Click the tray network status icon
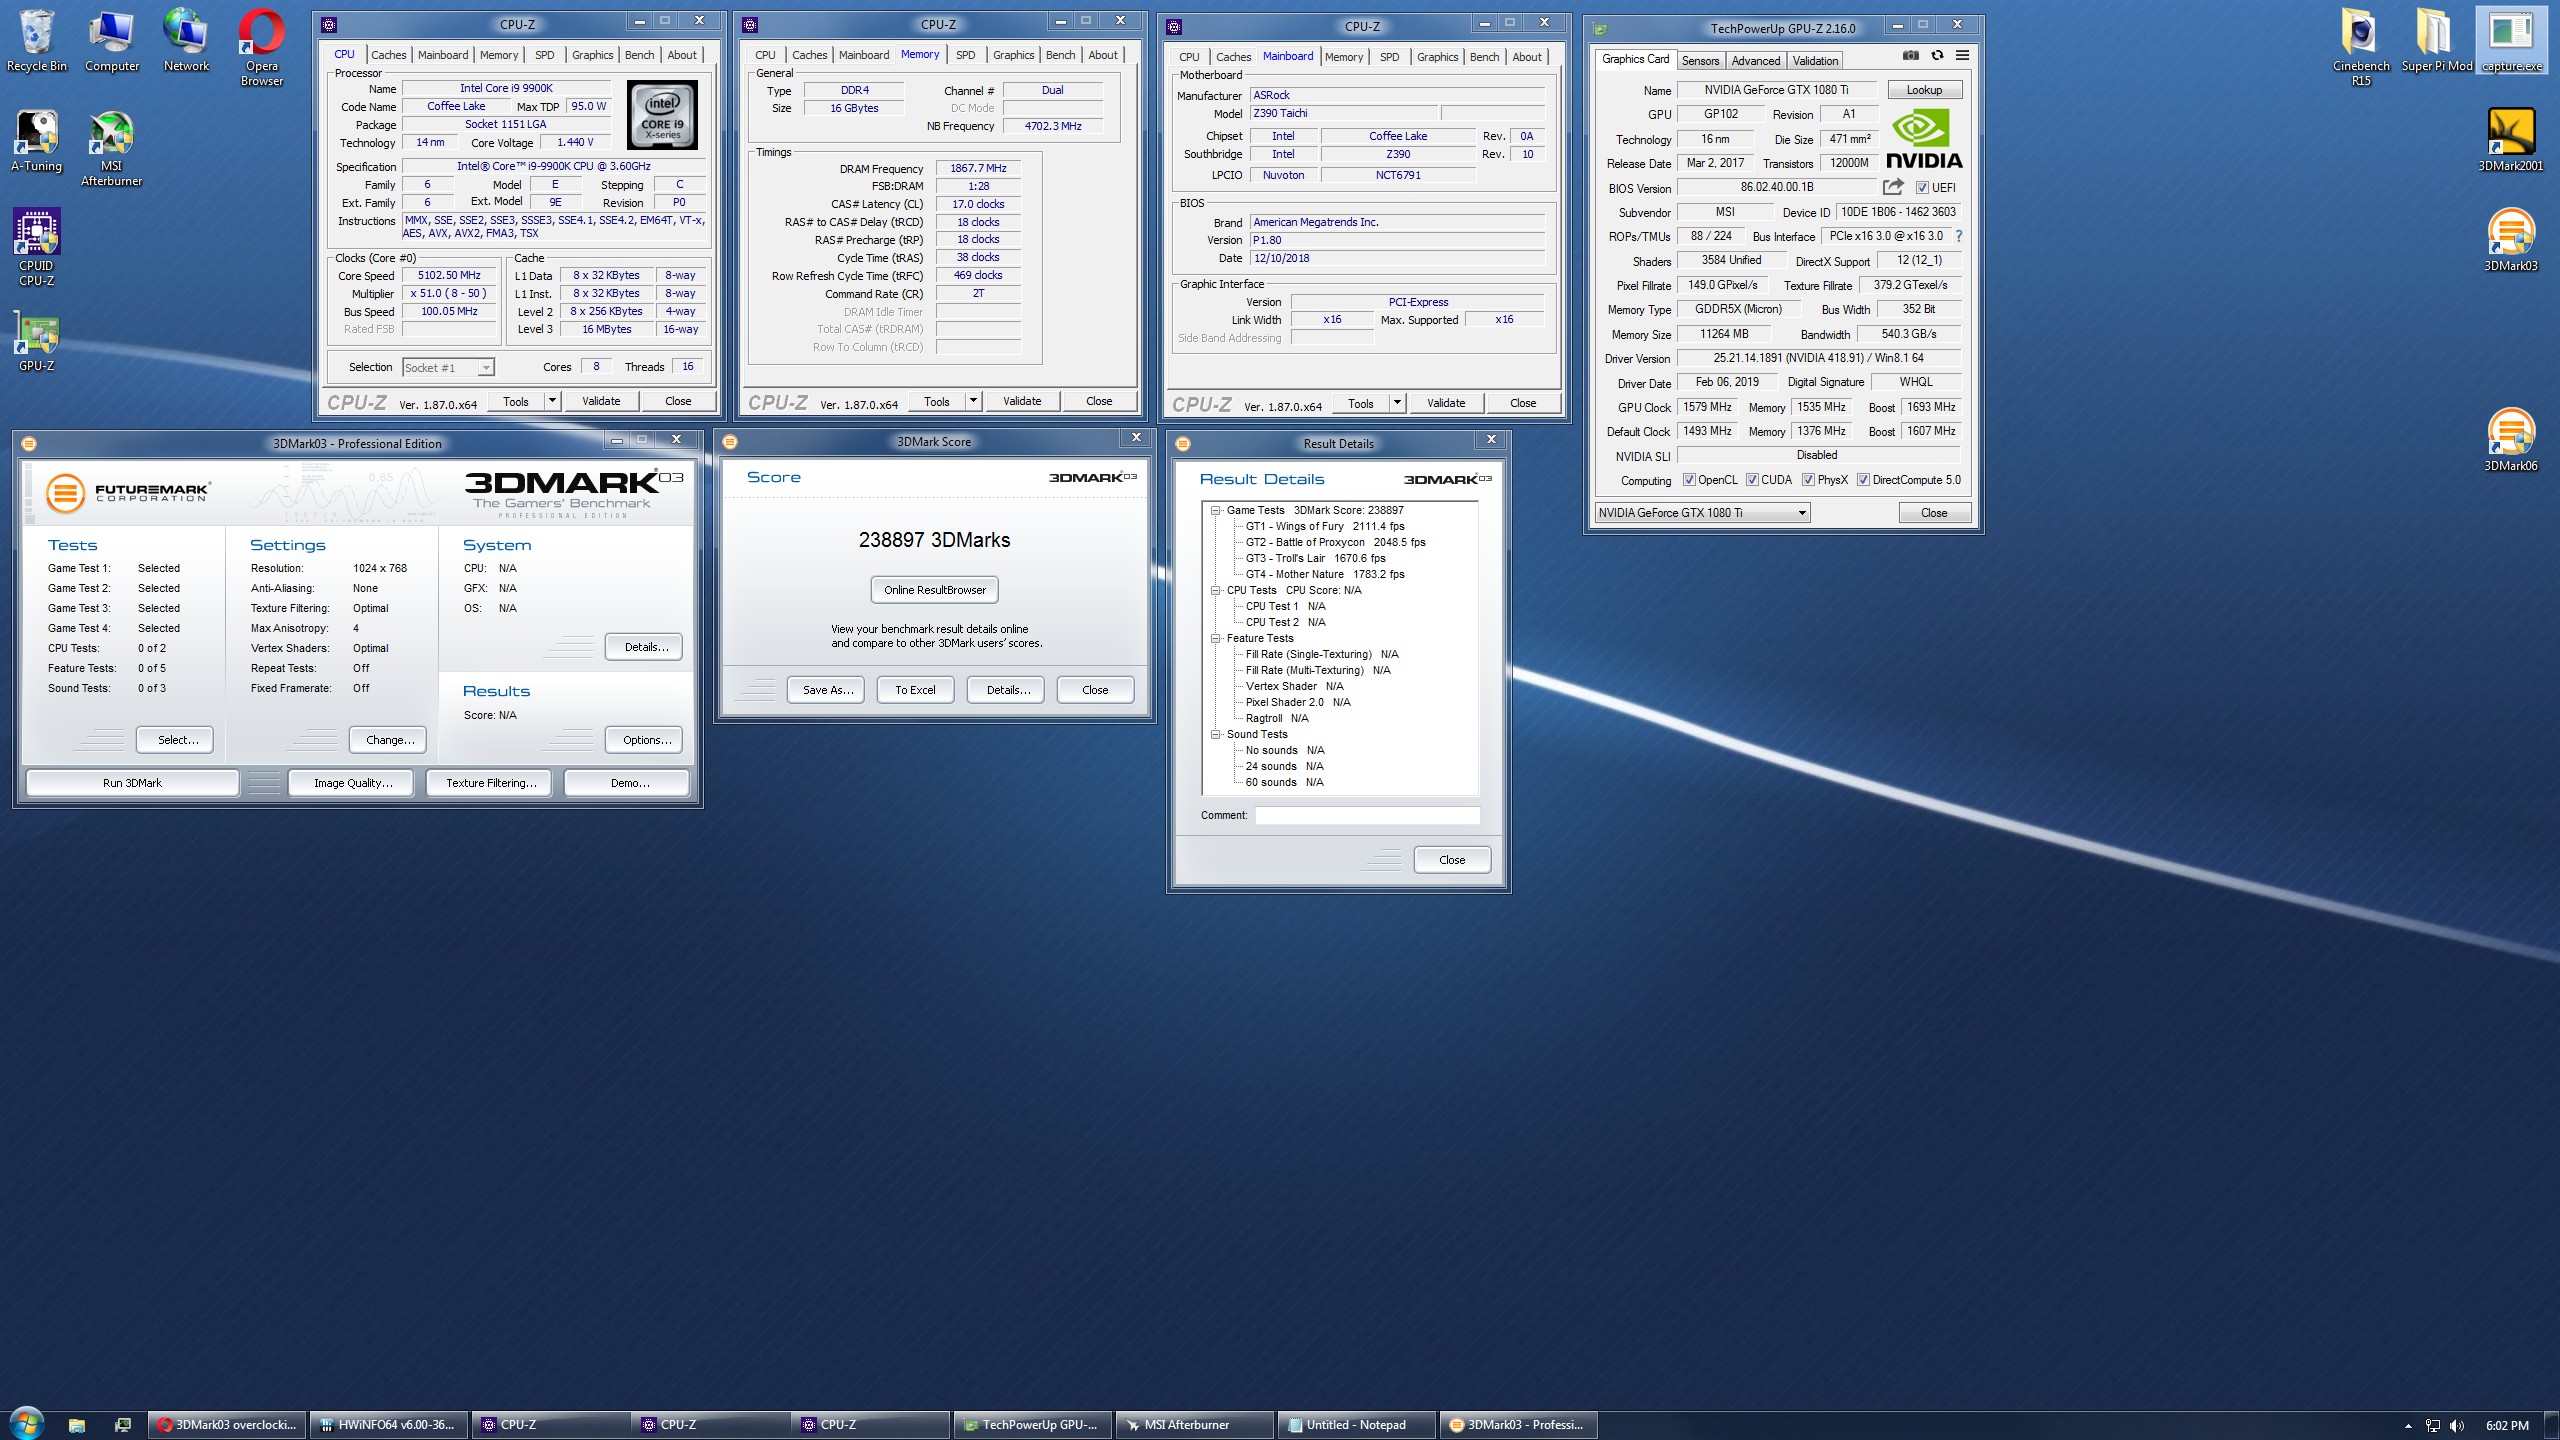The width and height of the screenshot is (2560, 1440). pyautogui.click(x=2433, y=1425)
